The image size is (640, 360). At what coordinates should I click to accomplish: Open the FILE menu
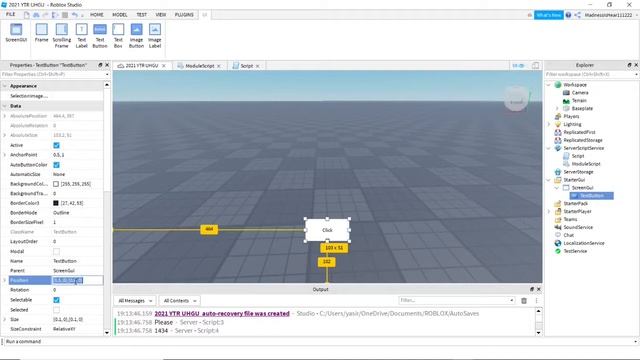[11, 15]
